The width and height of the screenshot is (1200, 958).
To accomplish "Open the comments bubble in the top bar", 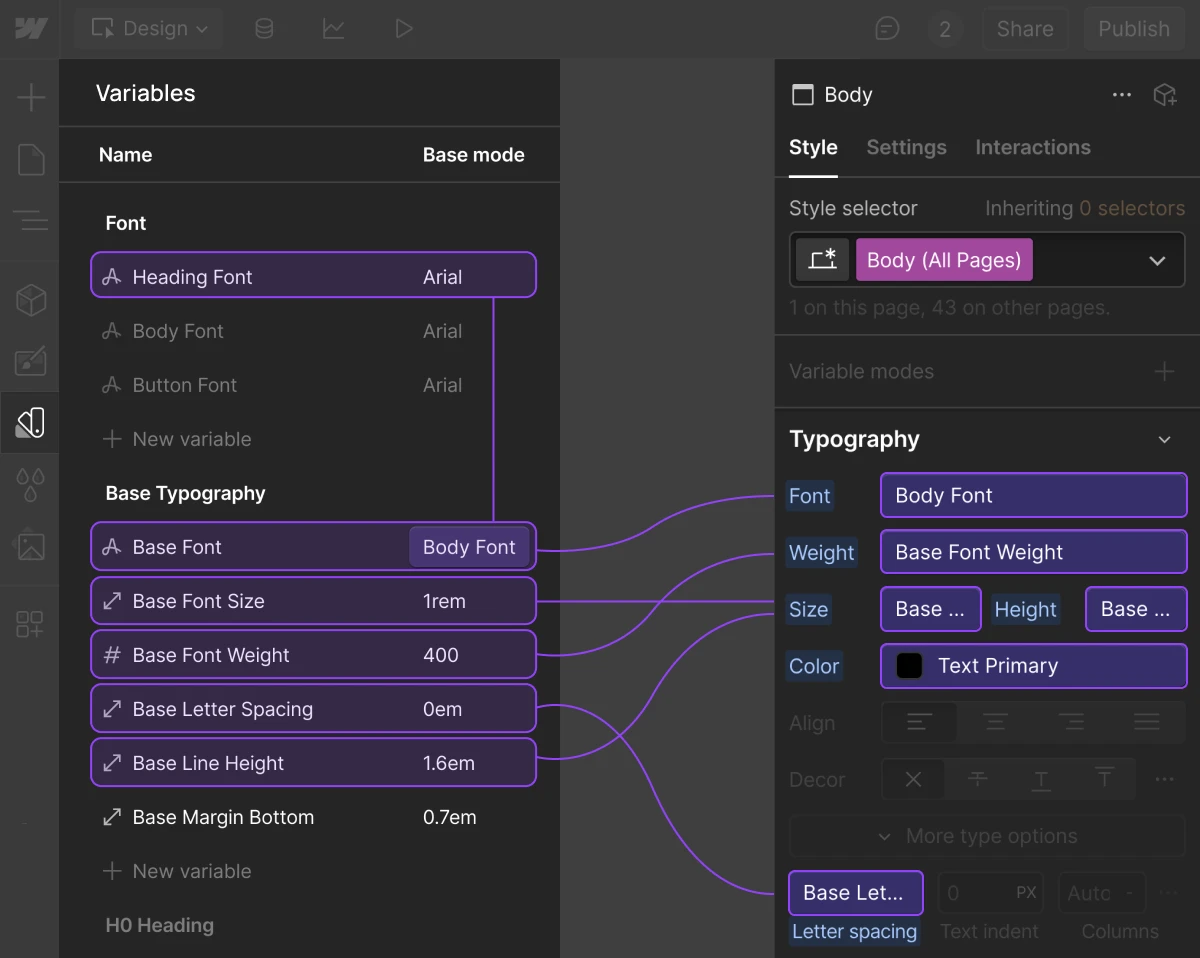I will click(887, 28).
